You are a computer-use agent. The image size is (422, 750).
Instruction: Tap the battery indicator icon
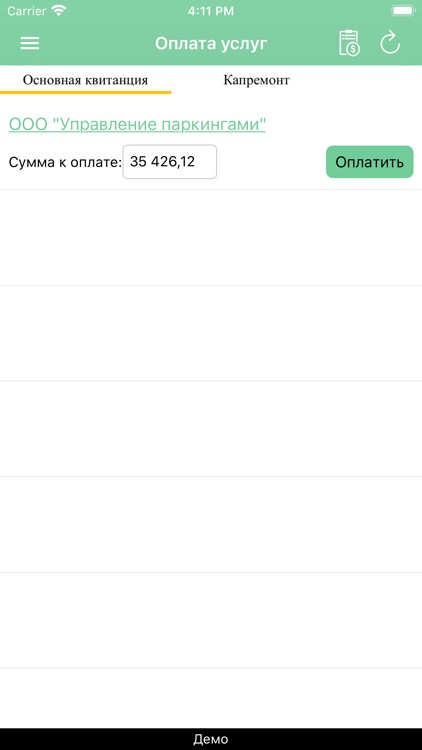pos(403,11)
